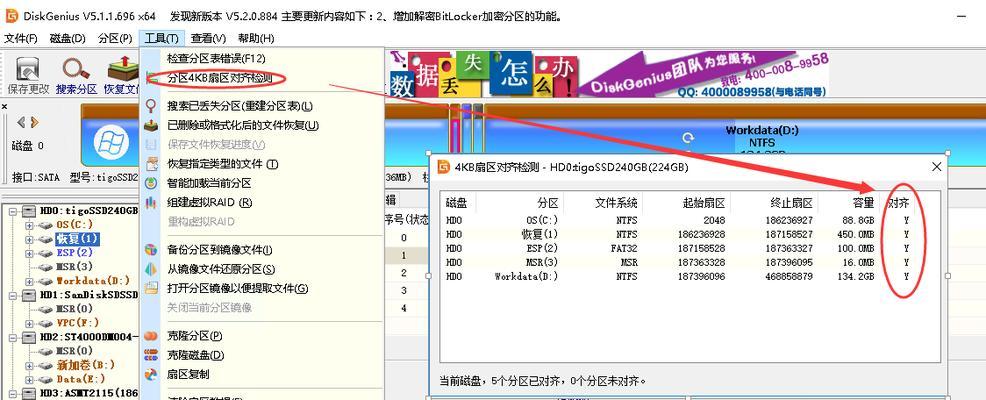This screenshot has height=400, width=986.
Task: Click the Windows logo partition in disk map
Action: tap(111, 142)
